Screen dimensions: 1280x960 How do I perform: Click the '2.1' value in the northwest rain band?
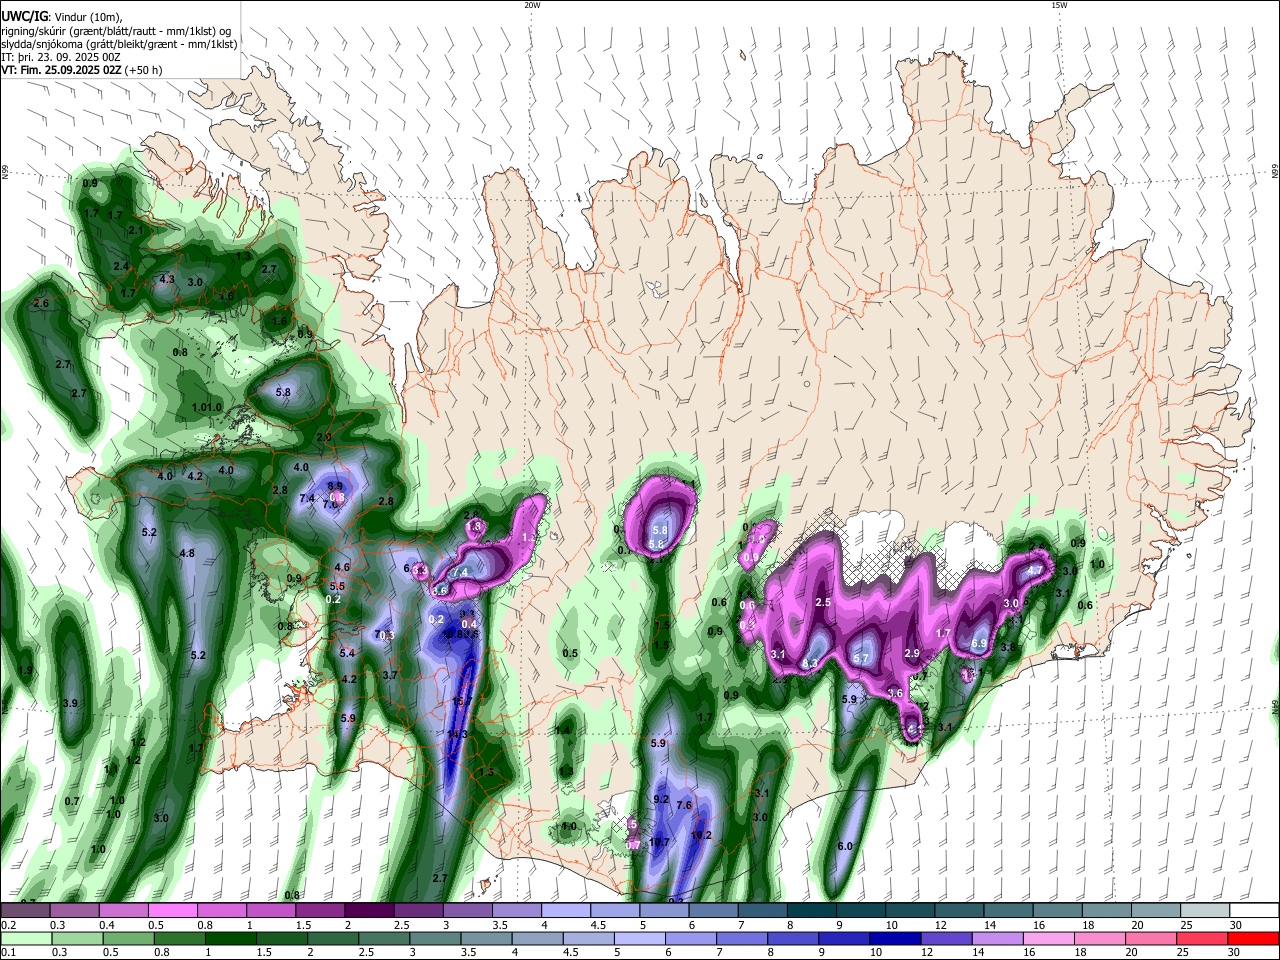pyautogui.click(x=137, y=230)
